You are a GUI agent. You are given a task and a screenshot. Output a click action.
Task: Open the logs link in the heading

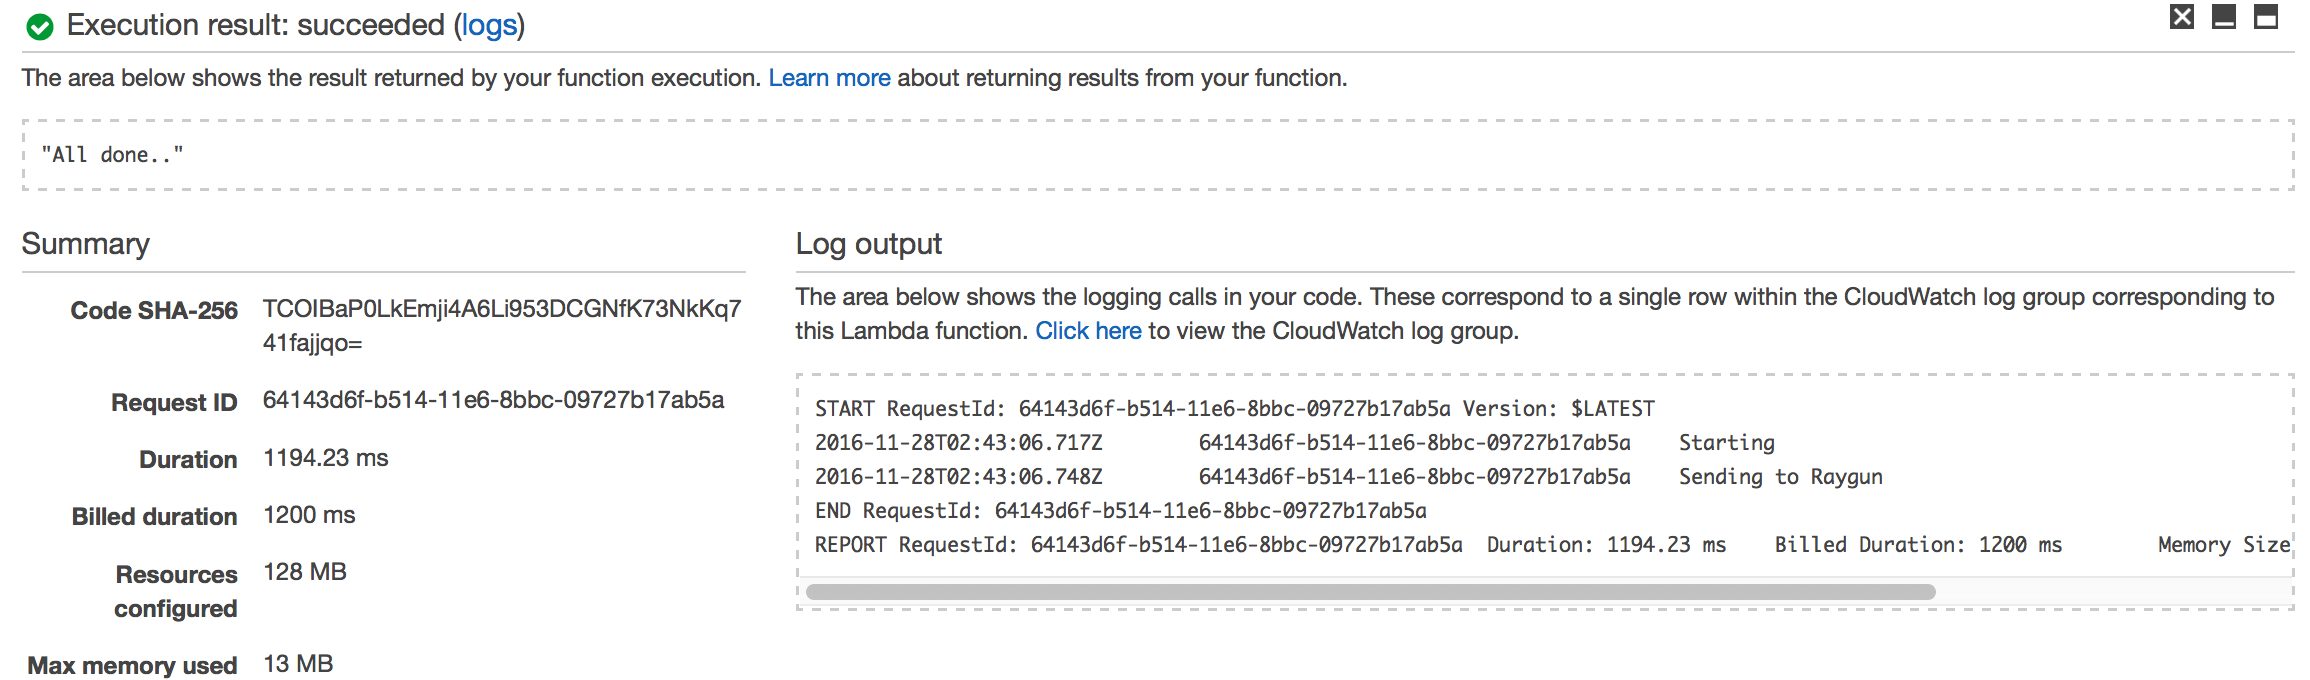(489, 25)
